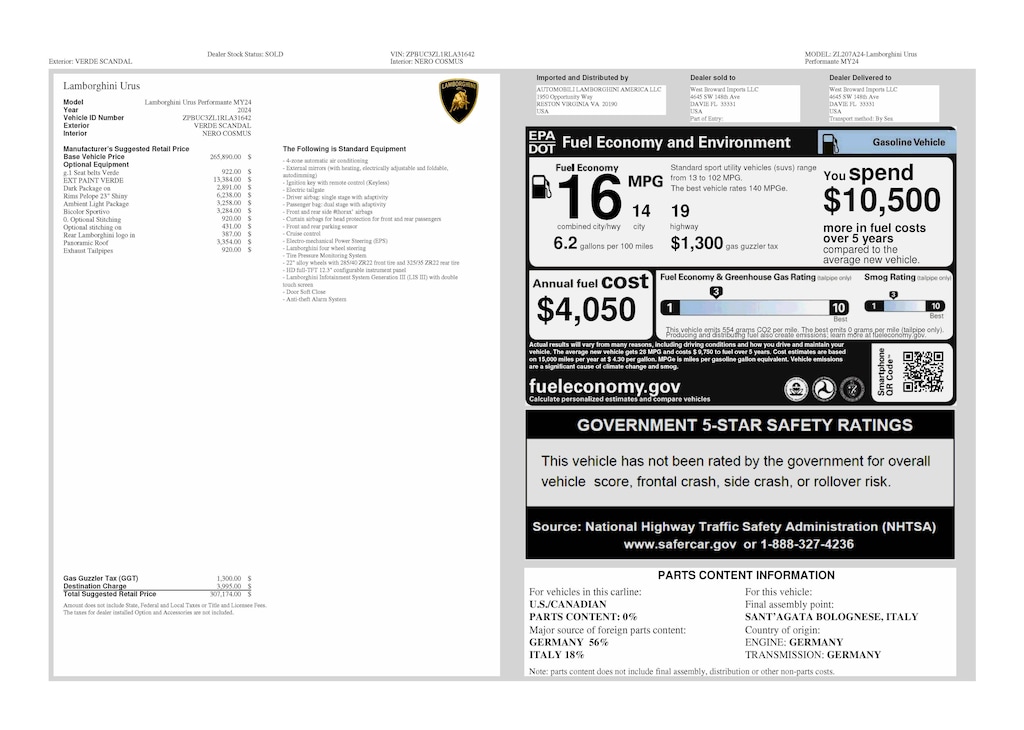Click the Panoramic Roof option row

[x=157, y=243]
